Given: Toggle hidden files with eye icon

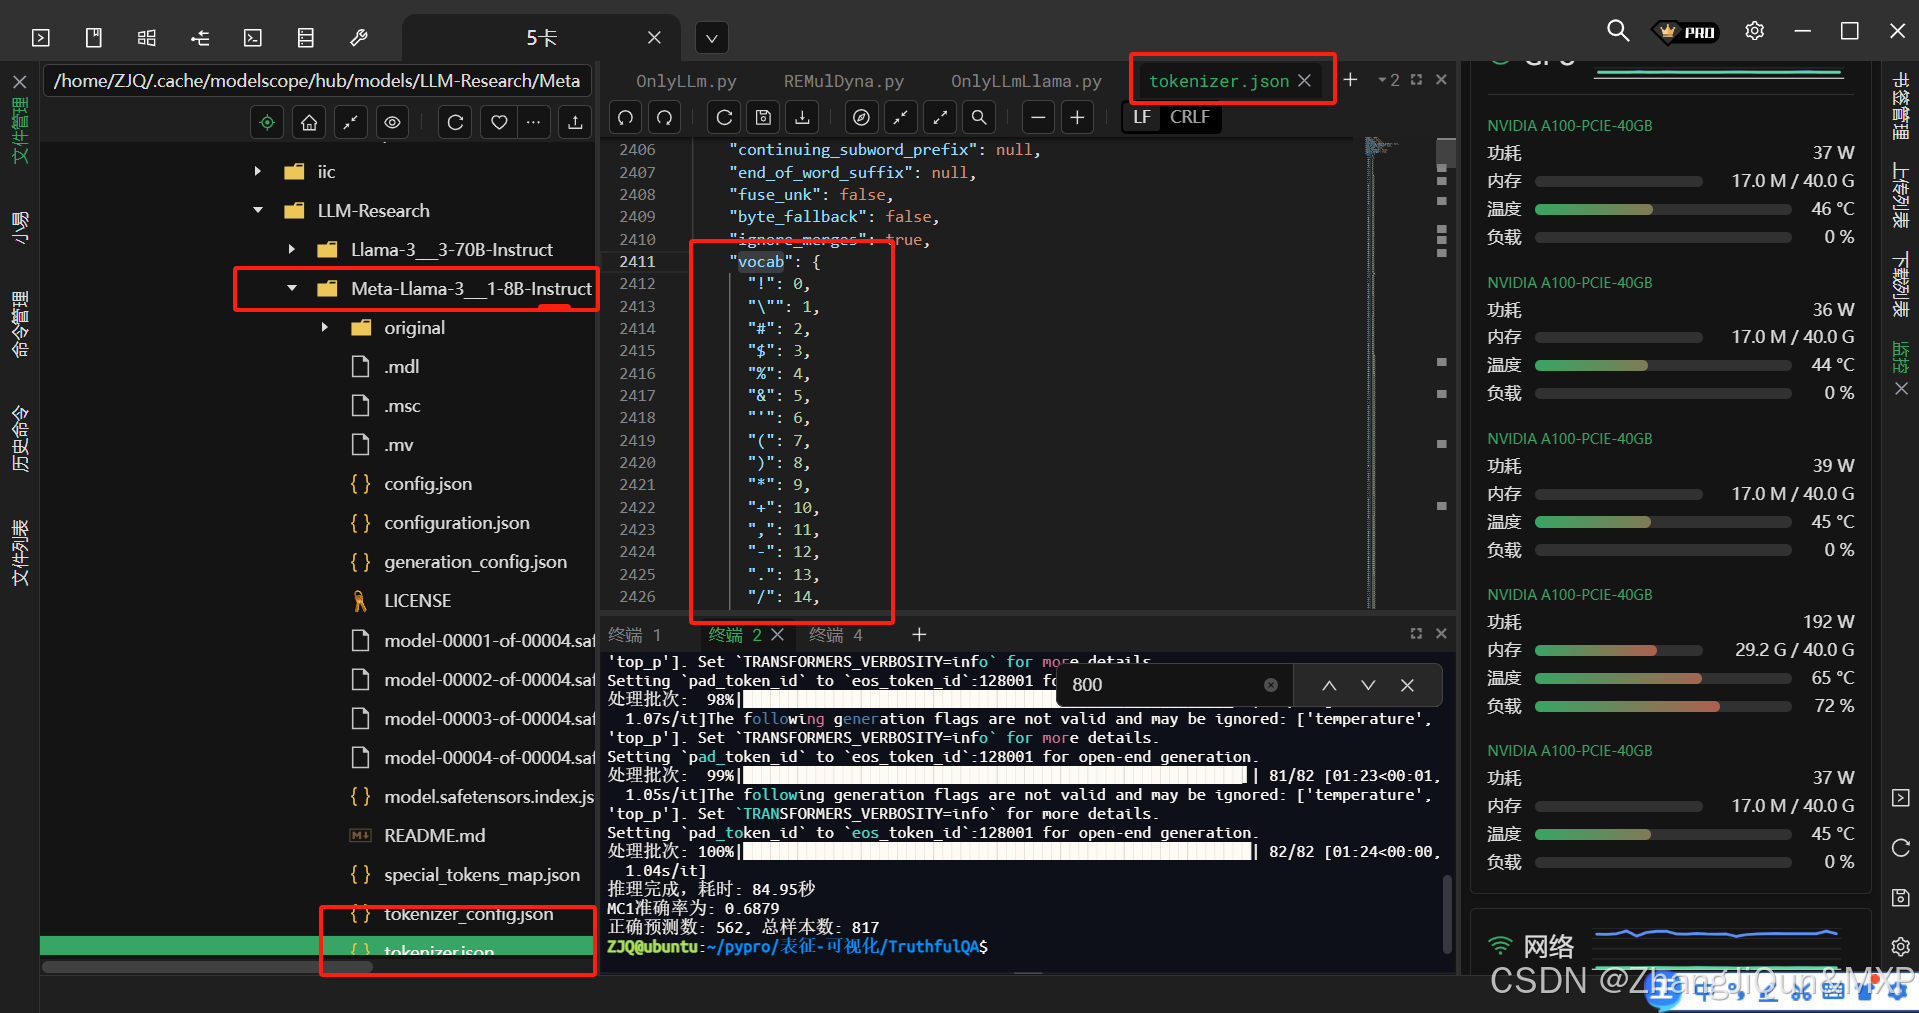Looking at the screenshot, I should [x=392, y=122].
